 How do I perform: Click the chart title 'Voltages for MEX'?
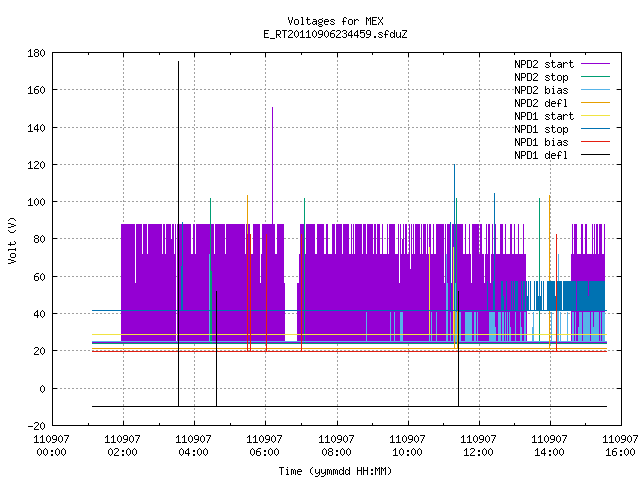click(335, 21)
